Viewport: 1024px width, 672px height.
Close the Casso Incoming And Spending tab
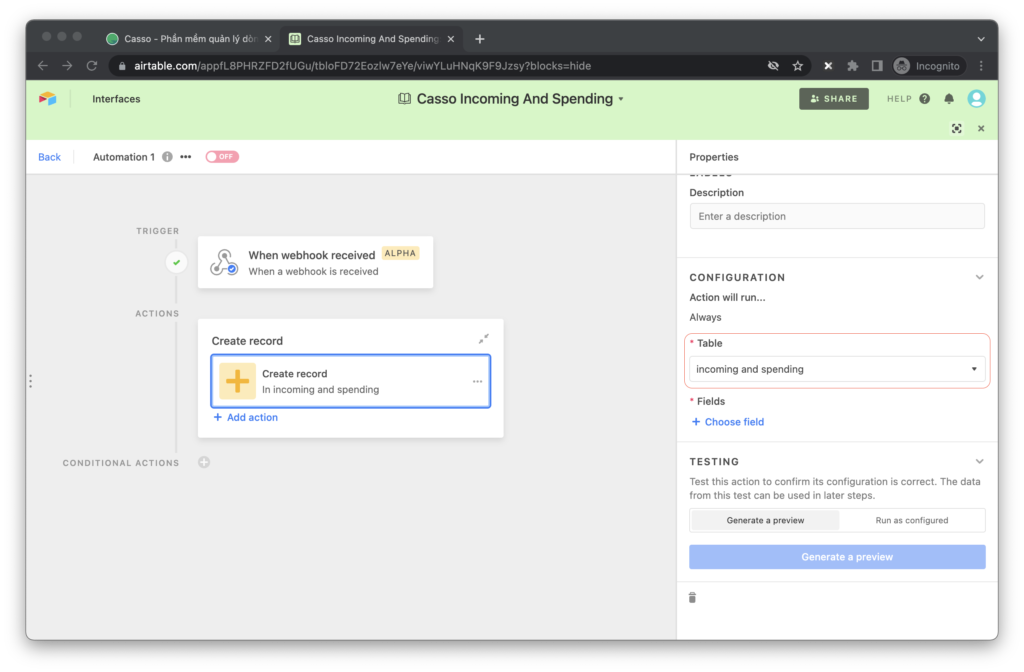(451, 39)
